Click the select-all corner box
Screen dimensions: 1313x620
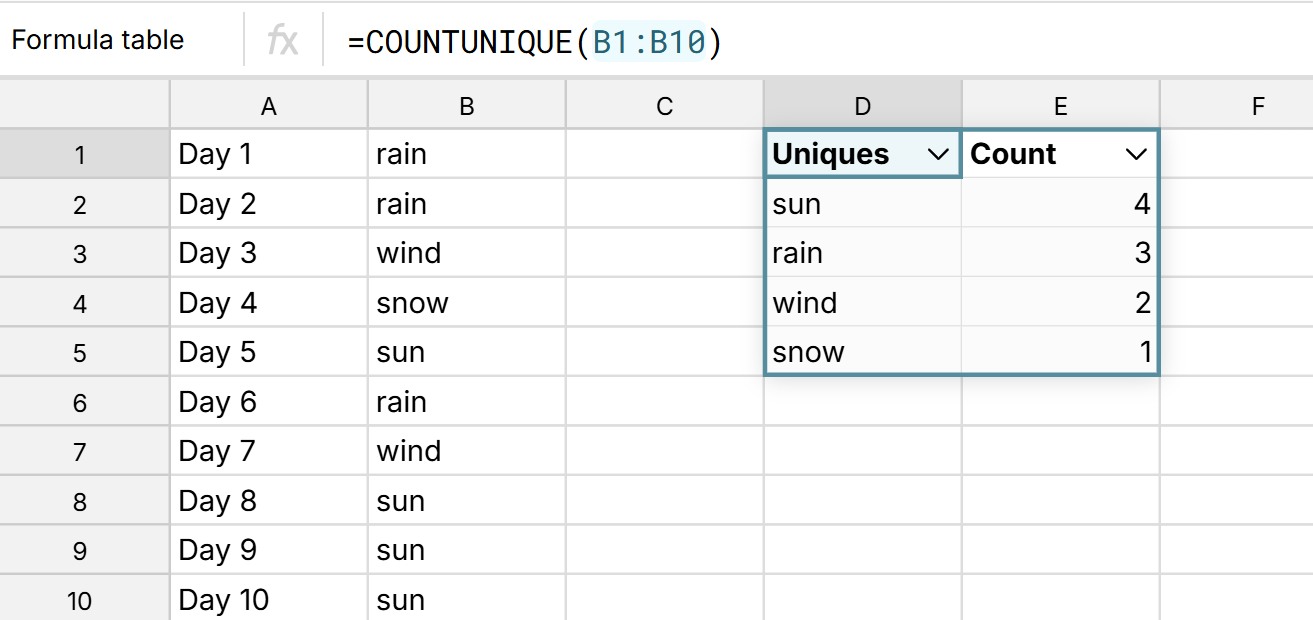[x=84, y=106]
